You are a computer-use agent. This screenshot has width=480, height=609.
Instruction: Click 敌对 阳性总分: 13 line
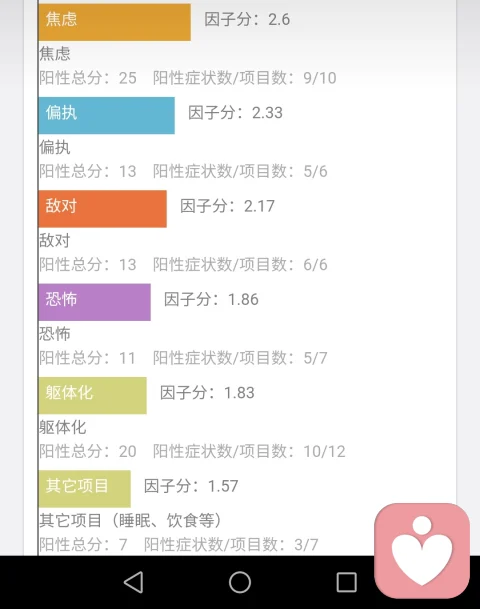click(x=88, y=264)
